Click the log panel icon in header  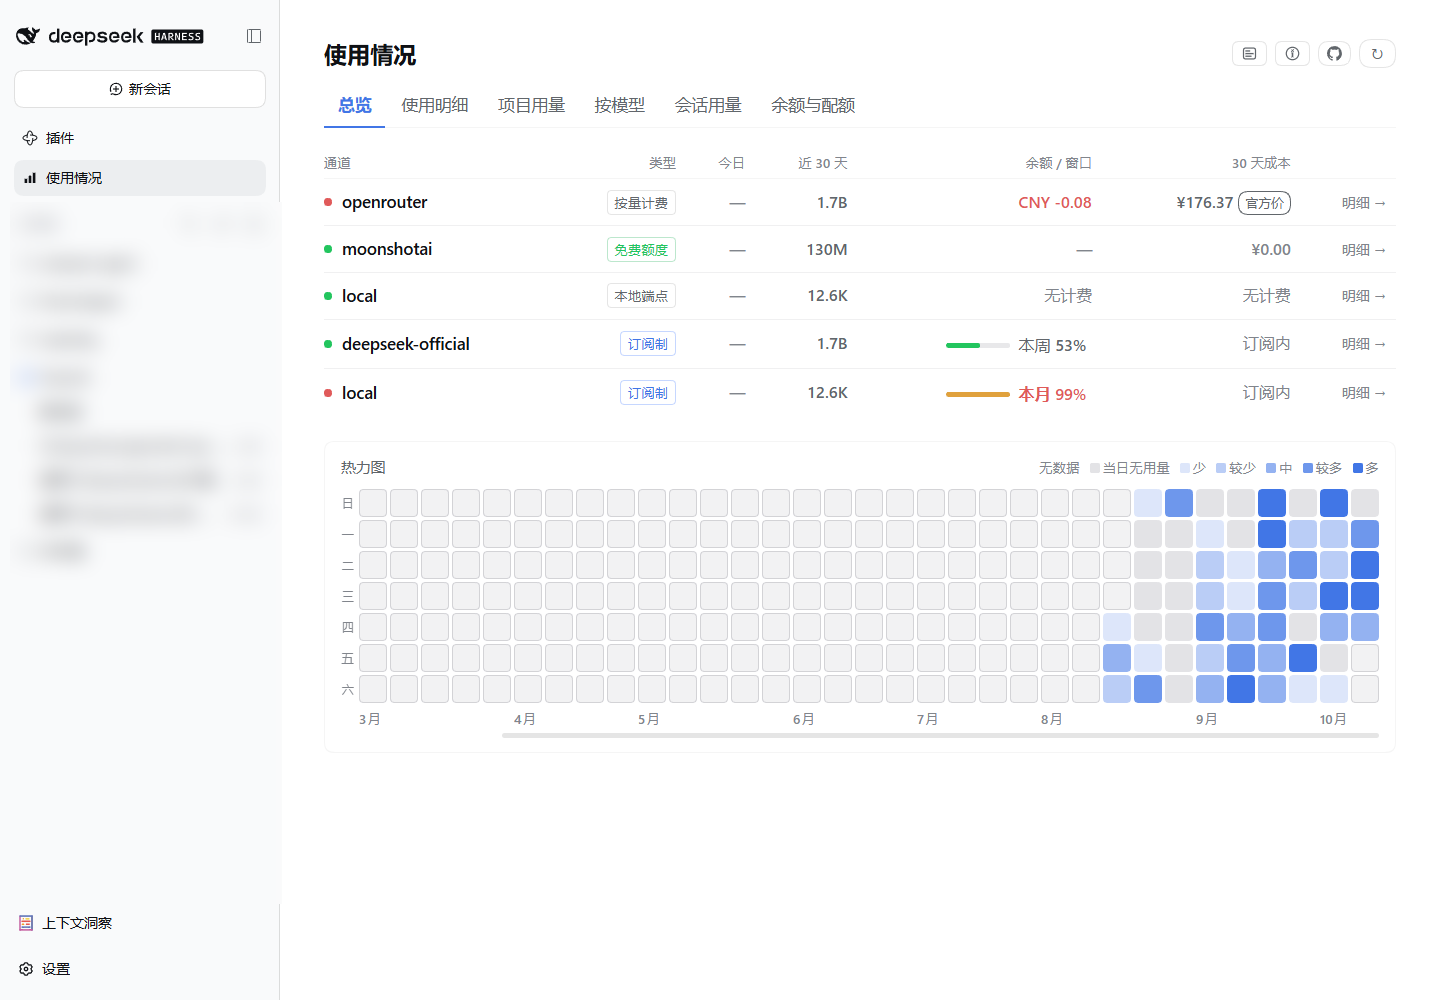(1249, 54)
